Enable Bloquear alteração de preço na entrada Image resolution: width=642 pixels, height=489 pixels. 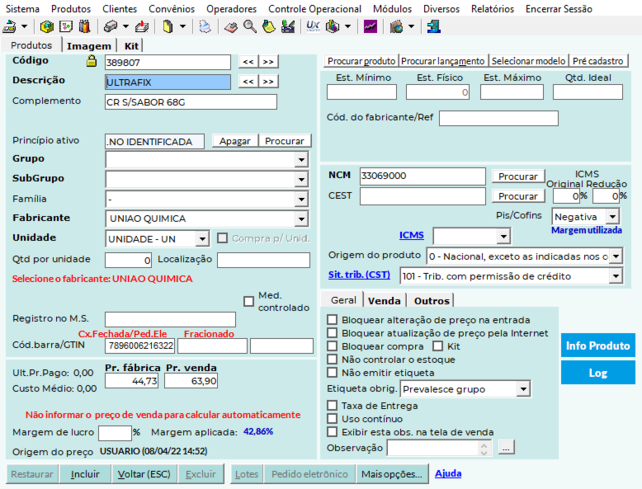click(x=332, y=319)
